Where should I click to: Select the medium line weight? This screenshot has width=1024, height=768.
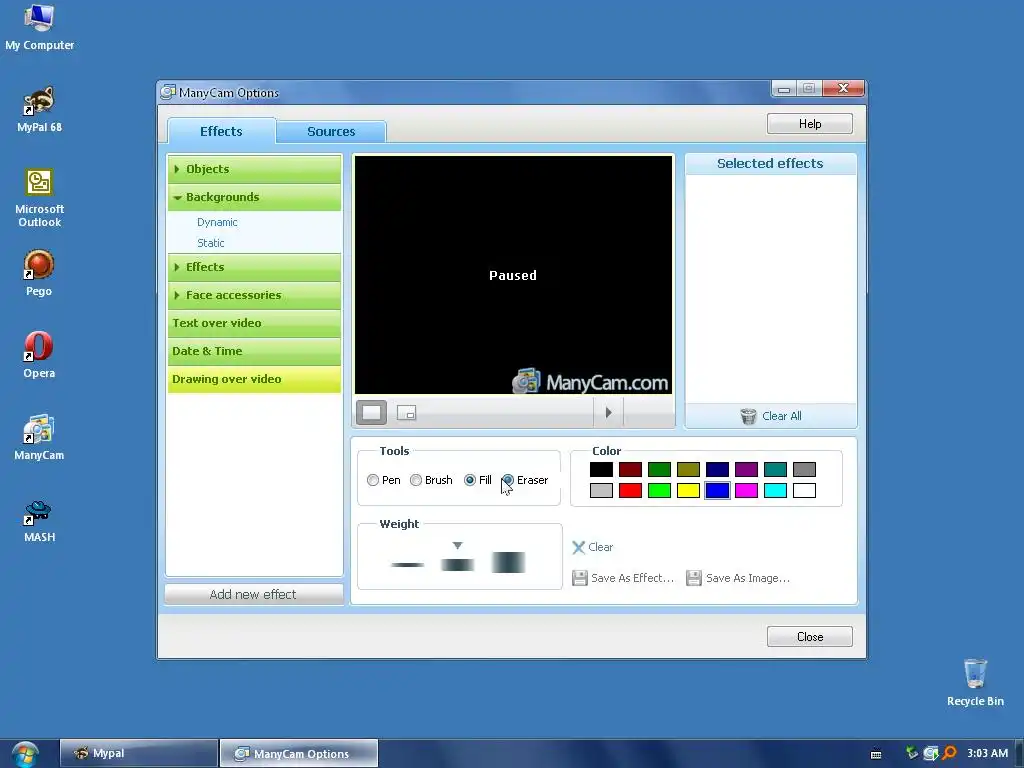[x=457, y=564]
